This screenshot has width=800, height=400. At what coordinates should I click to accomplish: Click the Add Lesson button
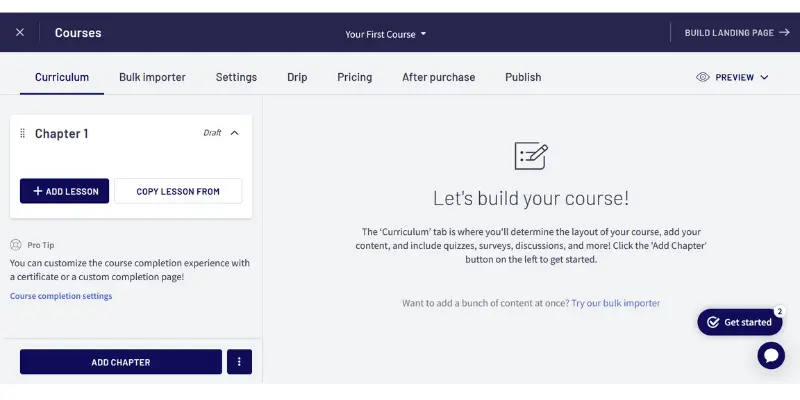click(x=64, y=191)
